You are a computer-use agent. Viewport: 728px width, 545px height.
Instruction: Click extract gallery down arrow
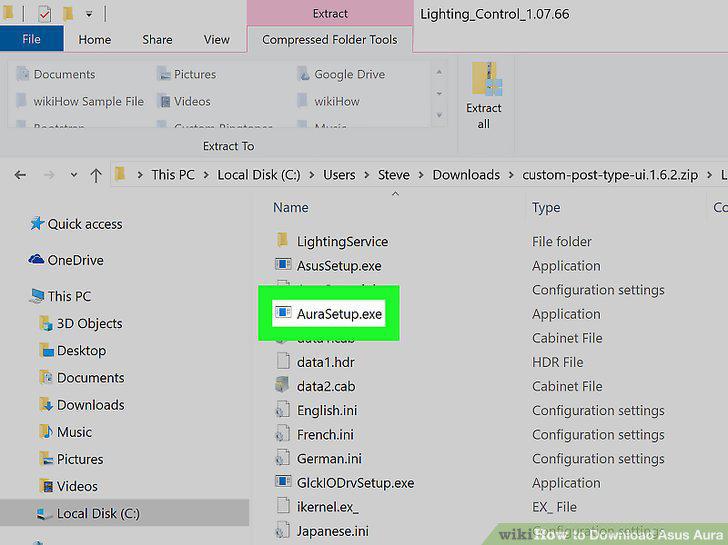click(439, 94)
